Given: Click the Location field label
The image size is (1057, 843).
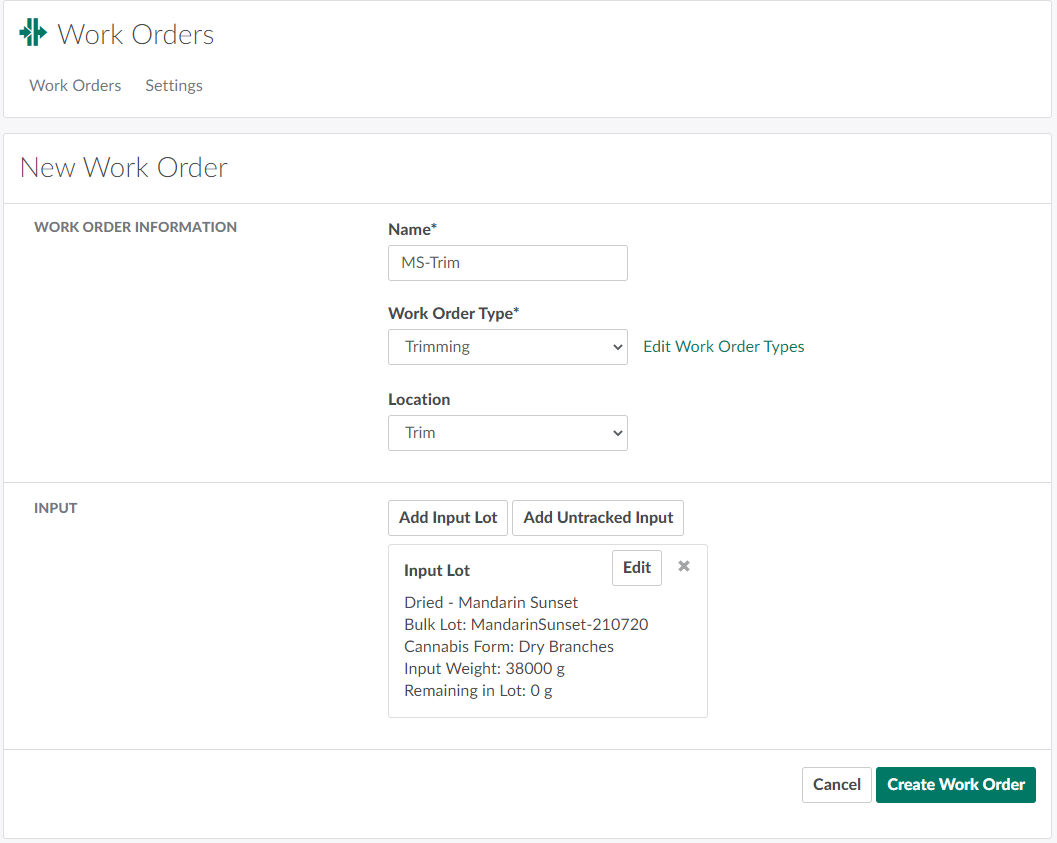Looking at the screenshot, I should 419,399.
